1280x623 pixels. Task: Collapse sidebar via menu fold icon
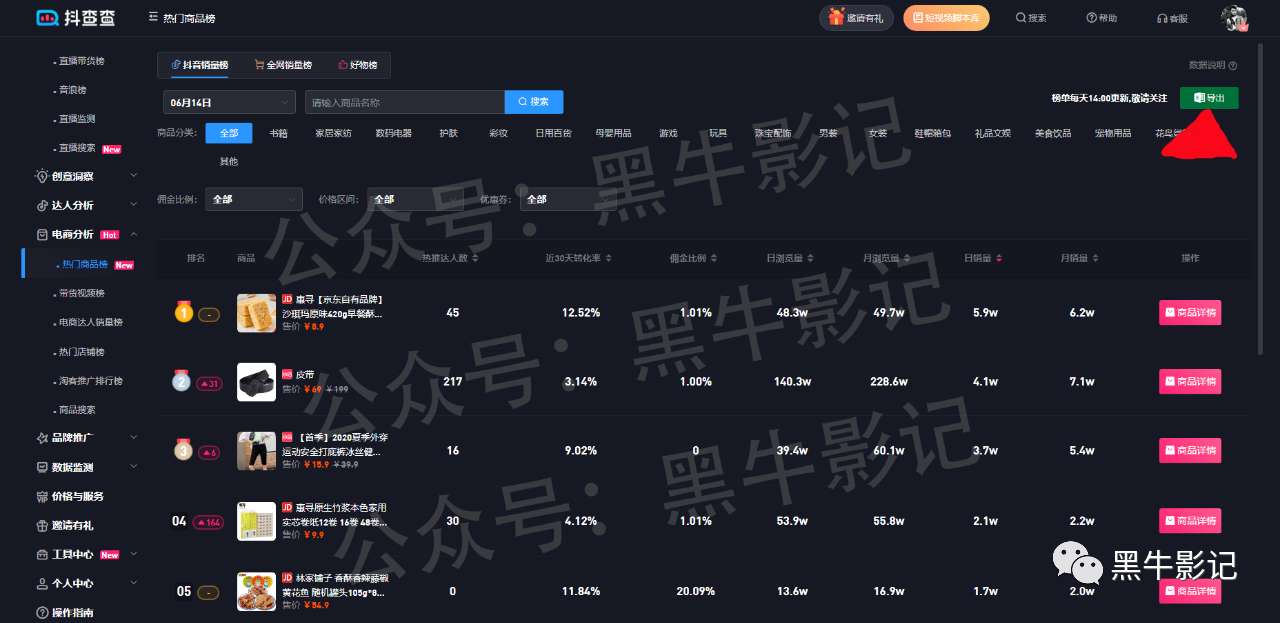point(152,18)
